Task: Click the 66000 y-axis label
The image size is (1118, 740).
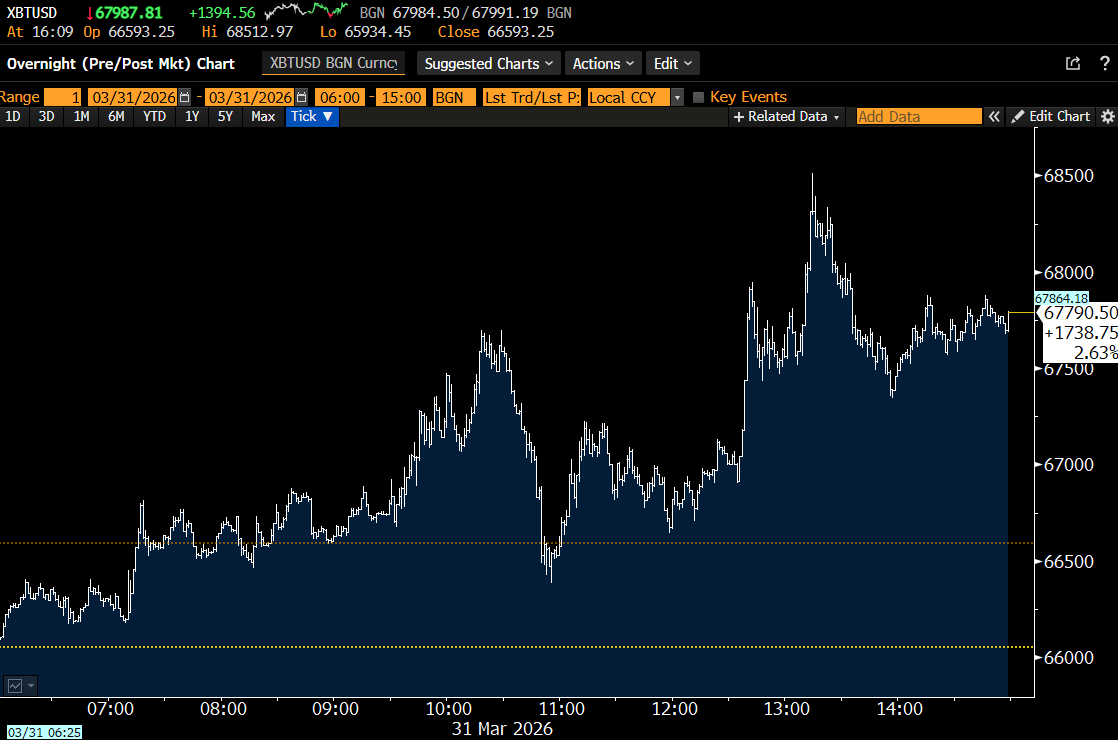Action: coord(1068,658)
